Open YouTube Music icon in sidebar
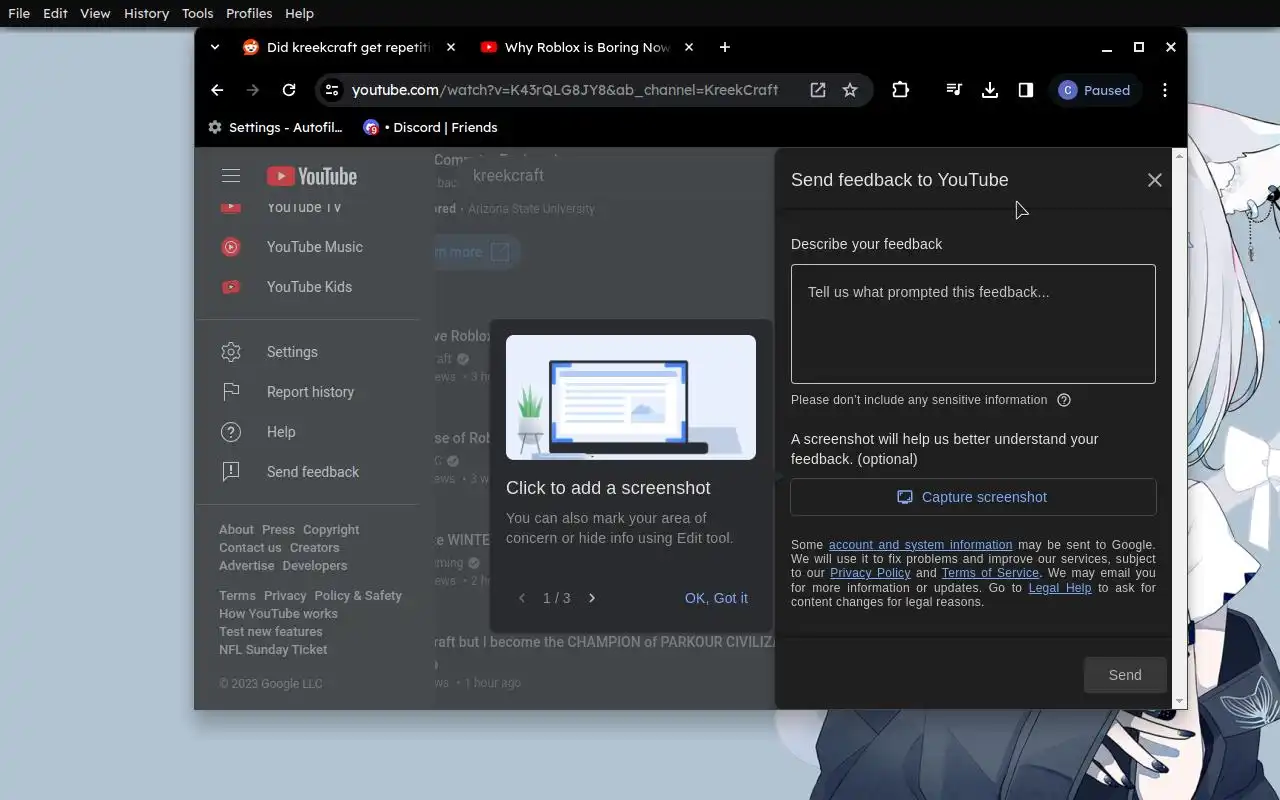This screenshot has height=800, width=1280. point(231,247)
